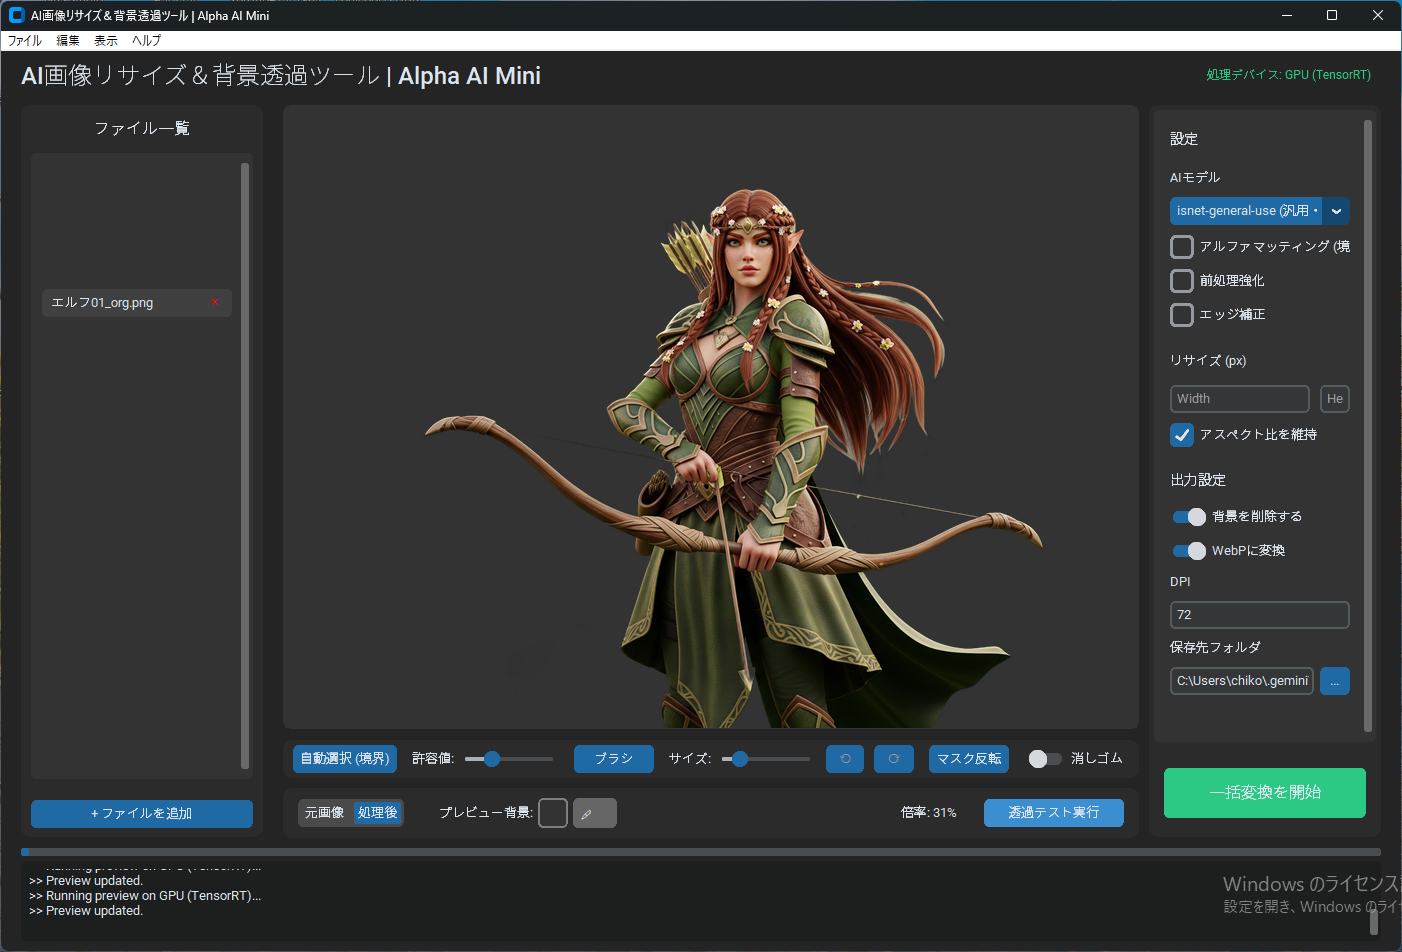Remove エルフ01_org.png with the red X
This screenshot has height=952, width=1402.
pyautogui.click(x=215, y=303)
